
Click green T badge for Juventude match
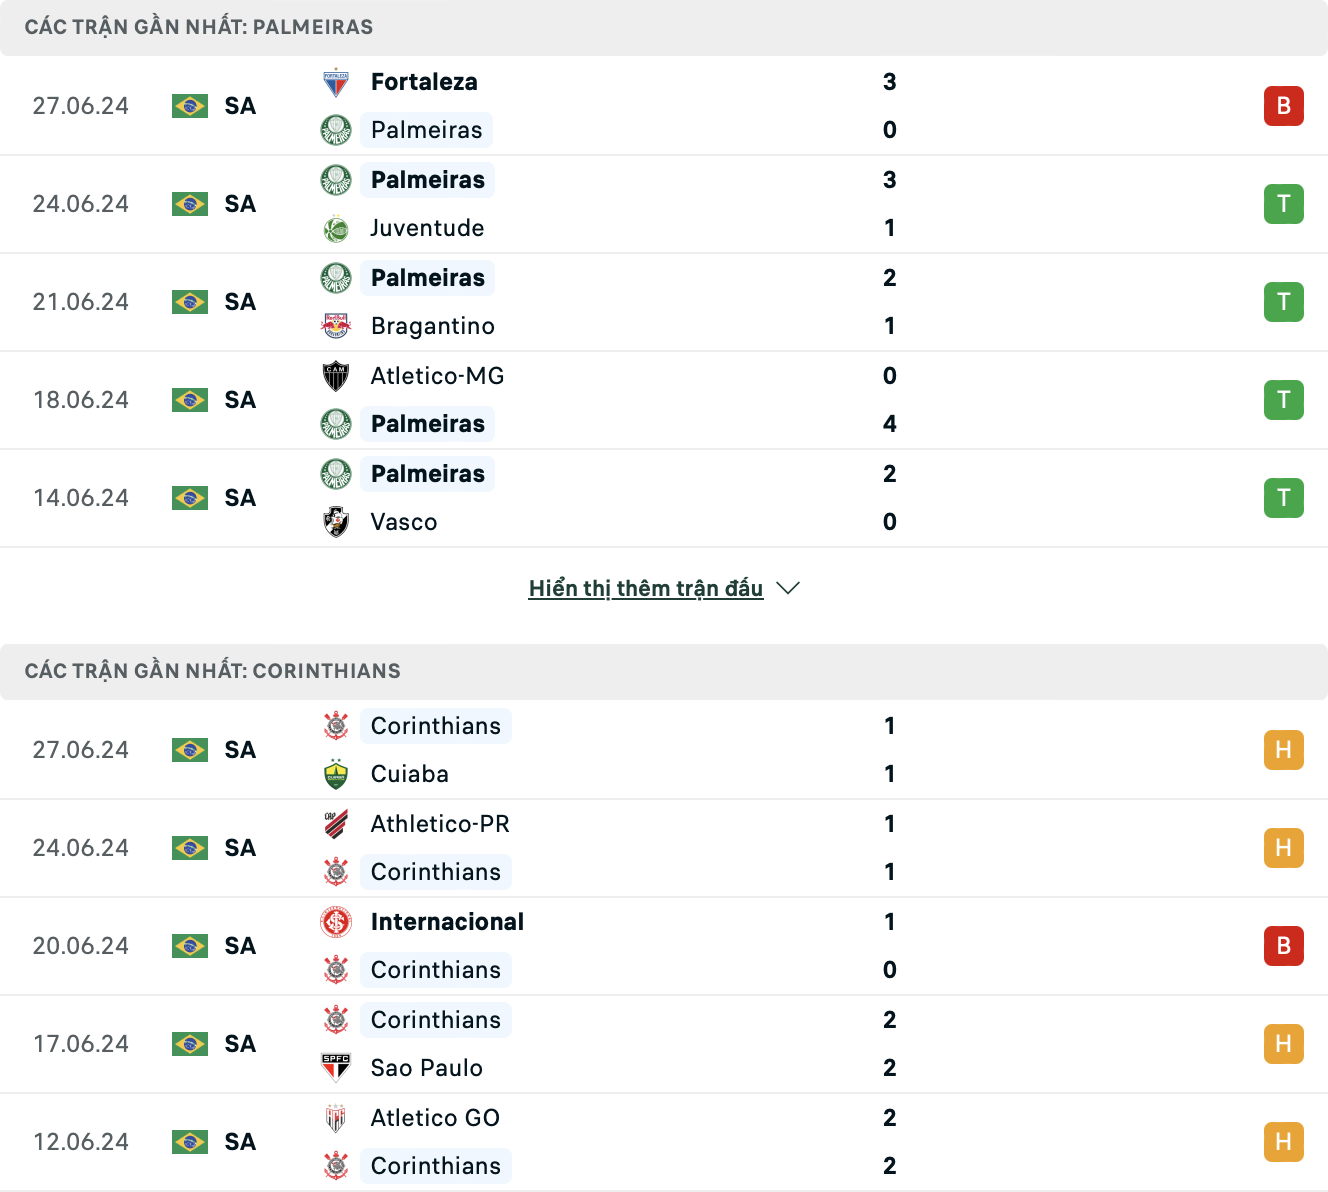pos(1284,204)
